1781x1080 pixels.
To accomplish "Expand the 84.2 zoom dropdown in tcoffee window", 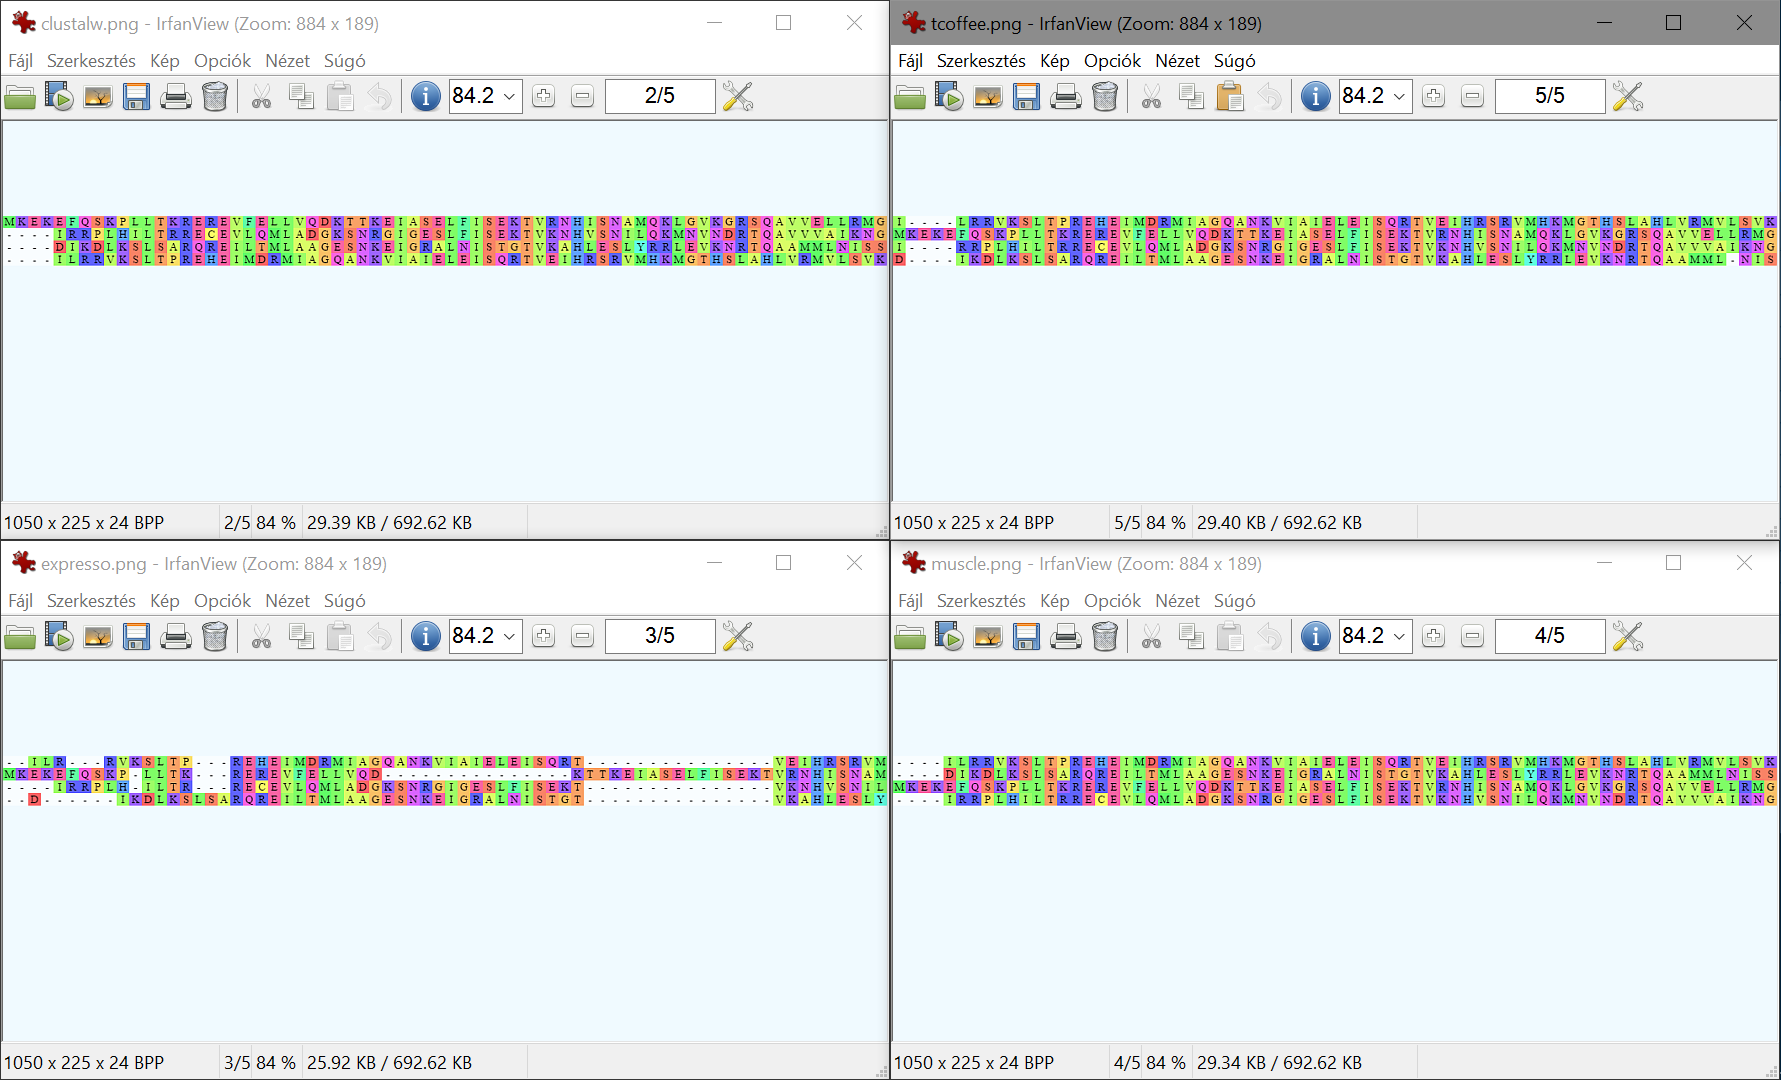I will (x=1399, y=97).
